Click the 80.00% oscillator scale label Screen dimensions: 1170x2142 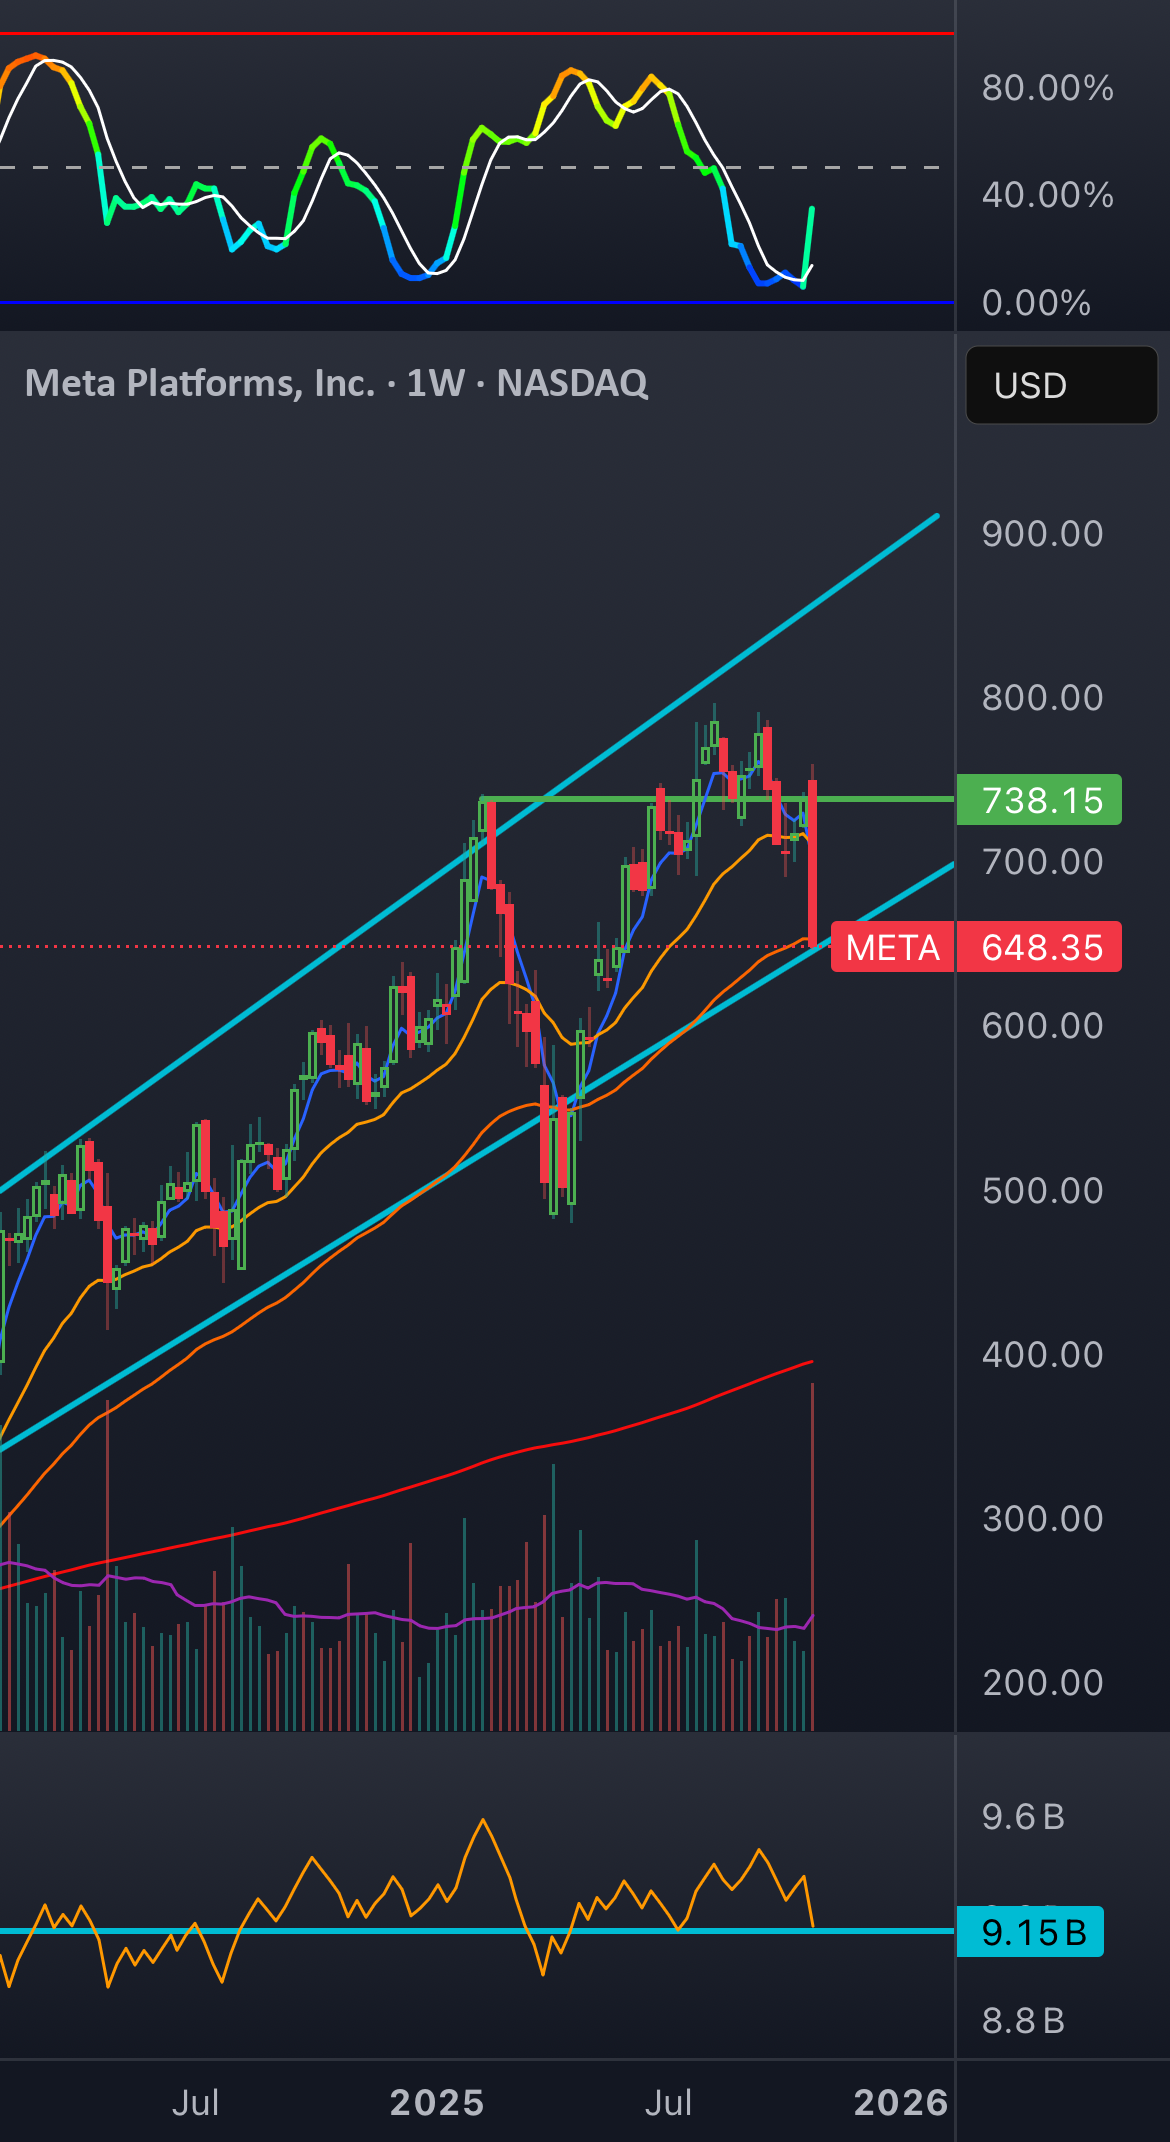click(1047, 88)
